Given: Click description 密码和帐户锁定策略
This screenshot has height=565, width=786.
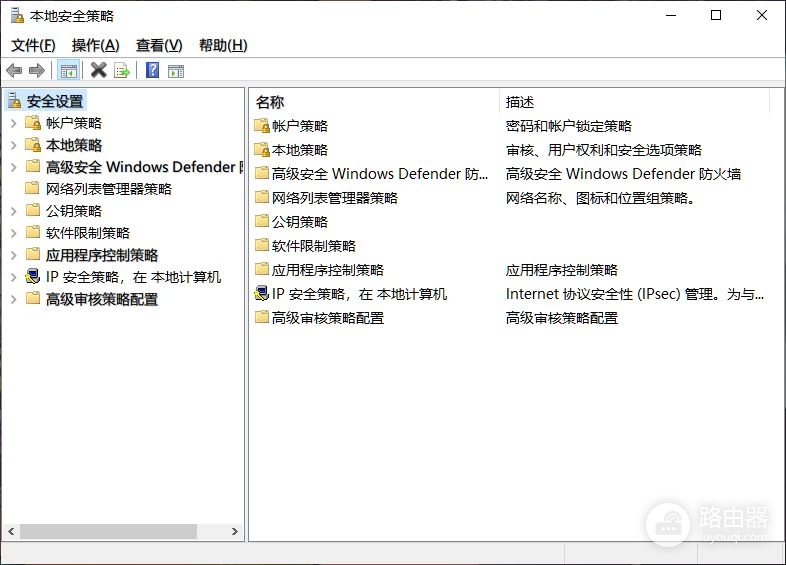Looking at the screenshot, I should (568, 126).
